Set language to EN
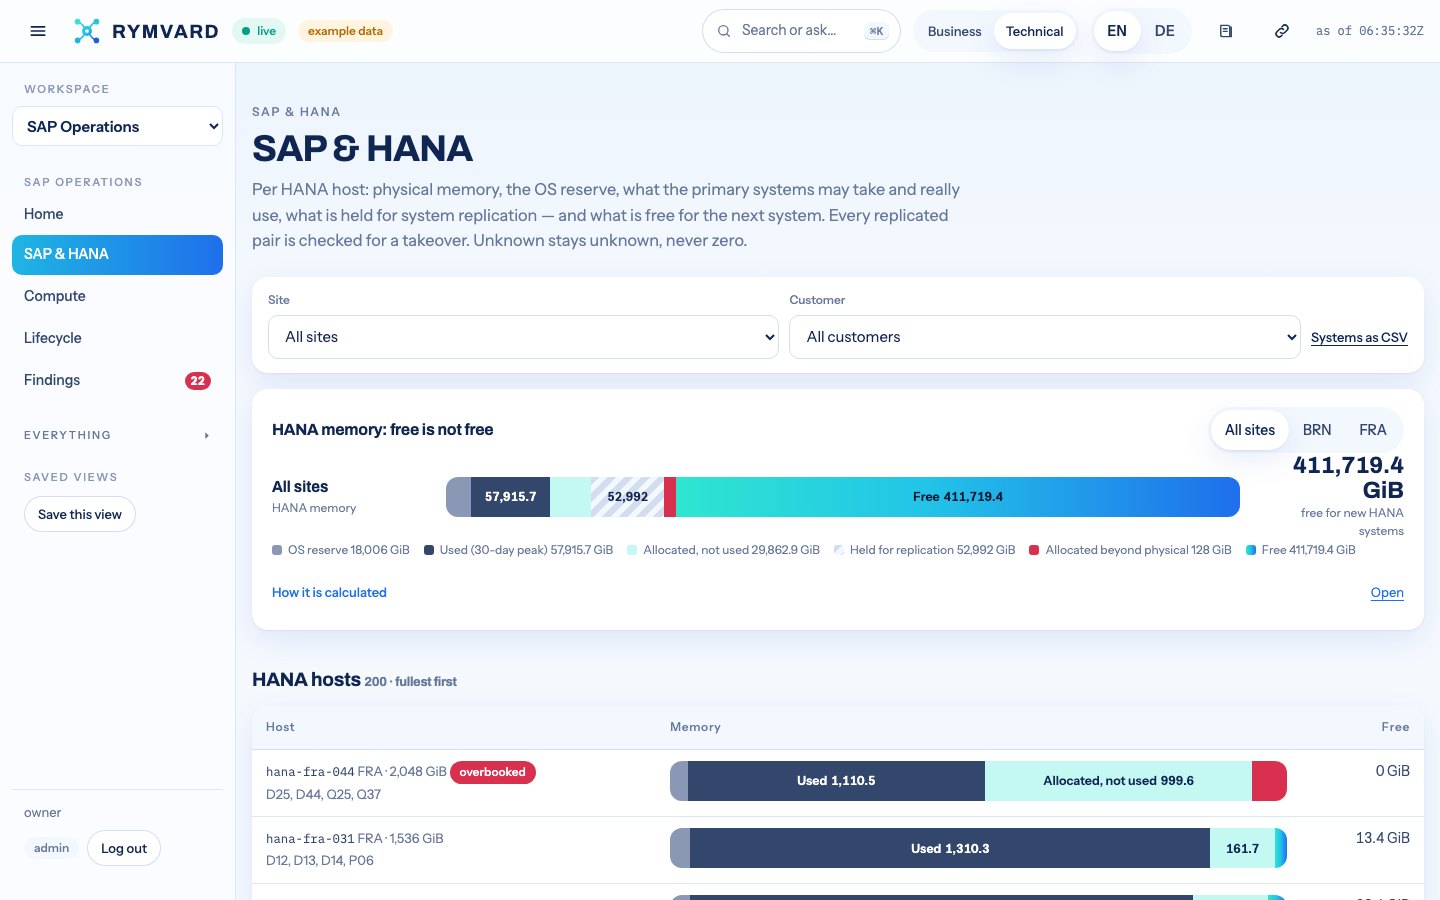 1117,31
